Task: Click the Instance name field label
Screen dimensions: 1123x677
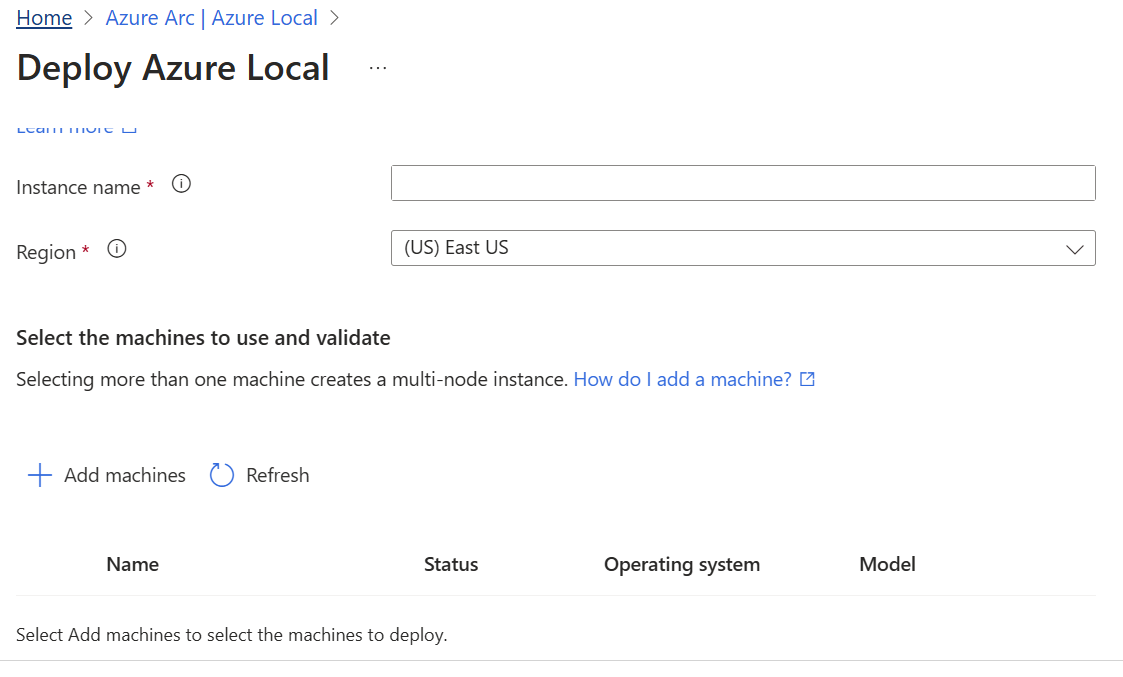Action: (78, 188)
